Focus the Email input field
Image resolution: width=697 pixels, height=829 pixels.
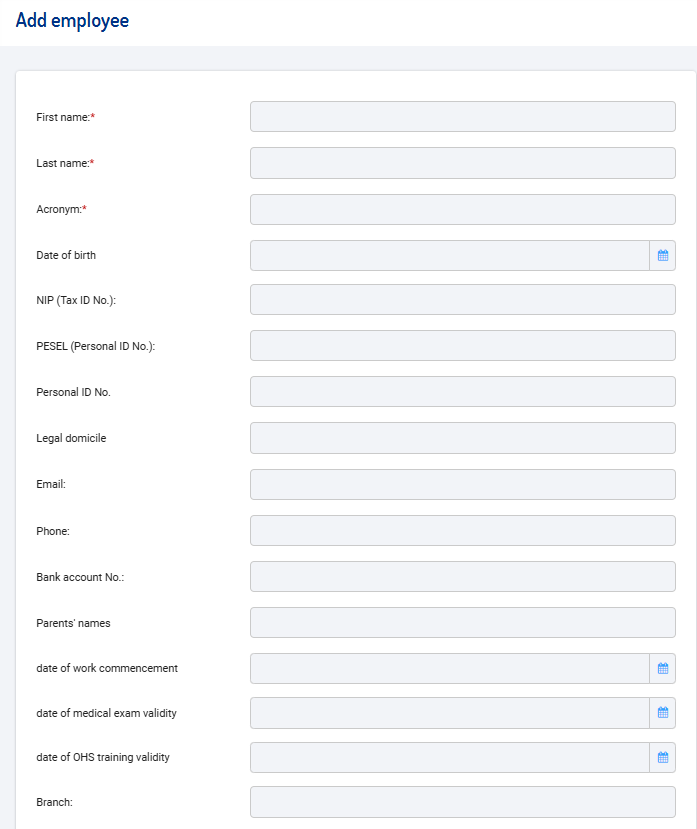(463, 484)
